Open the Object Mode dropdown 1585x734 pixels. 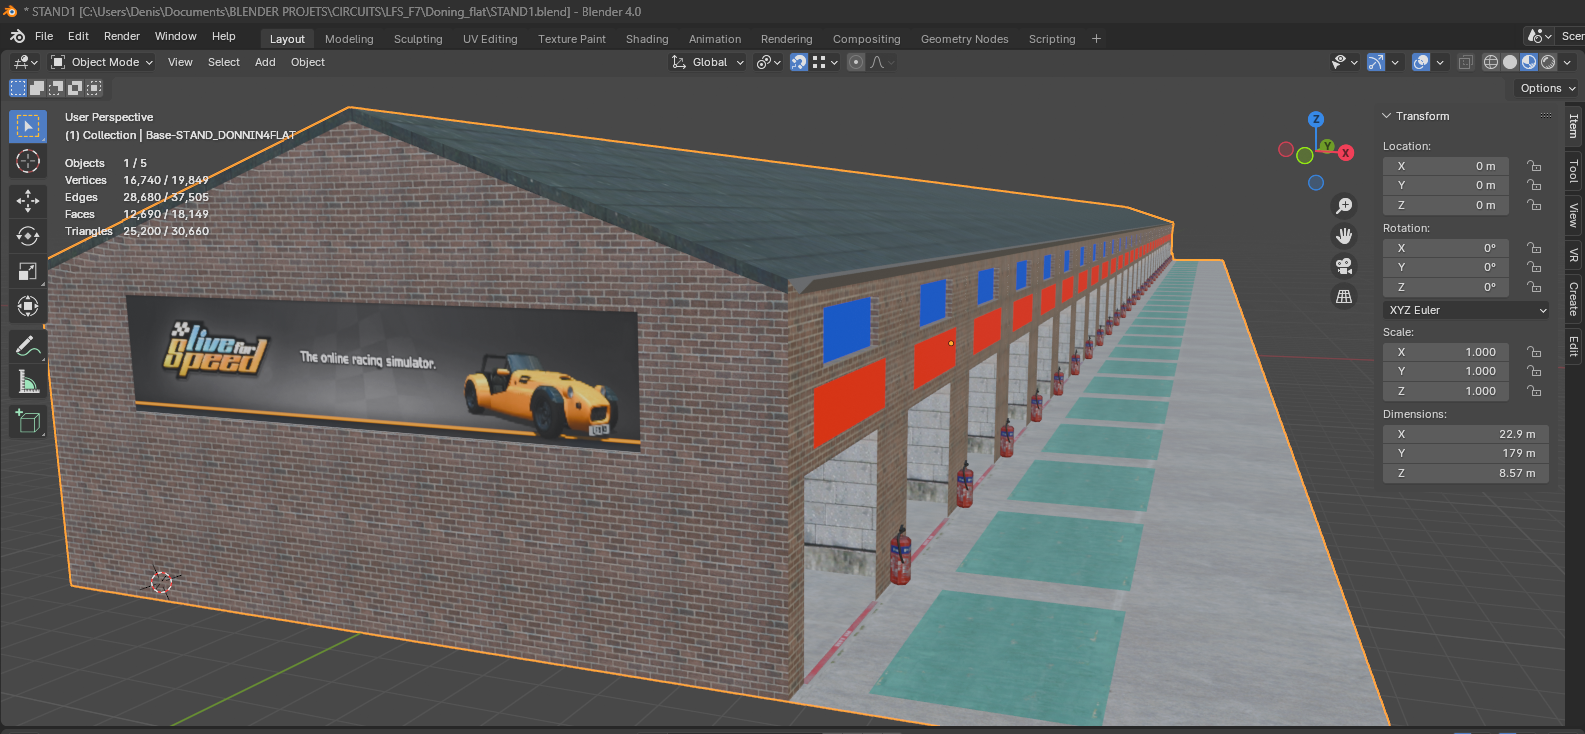pyautogui.click(x=102, y=62)
